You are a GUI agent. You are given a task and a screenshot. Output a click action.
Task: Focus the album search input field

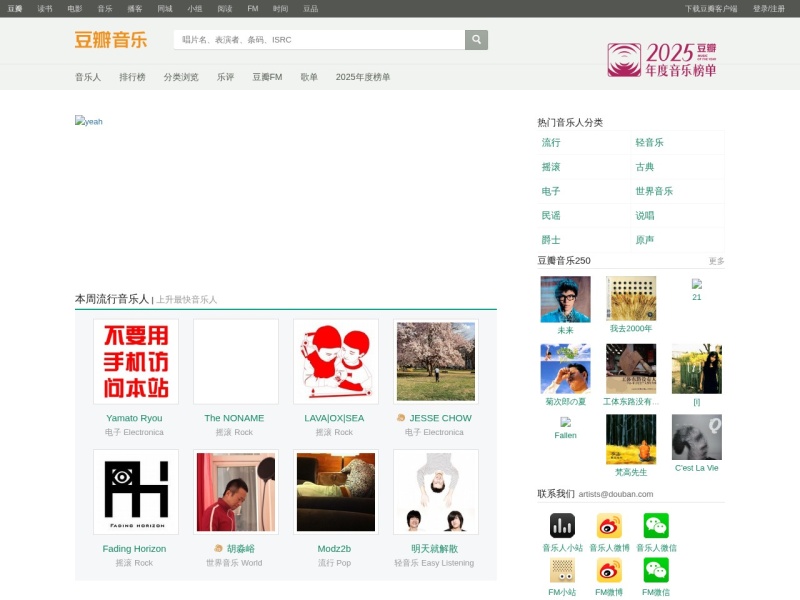click(x=319, y=40)
